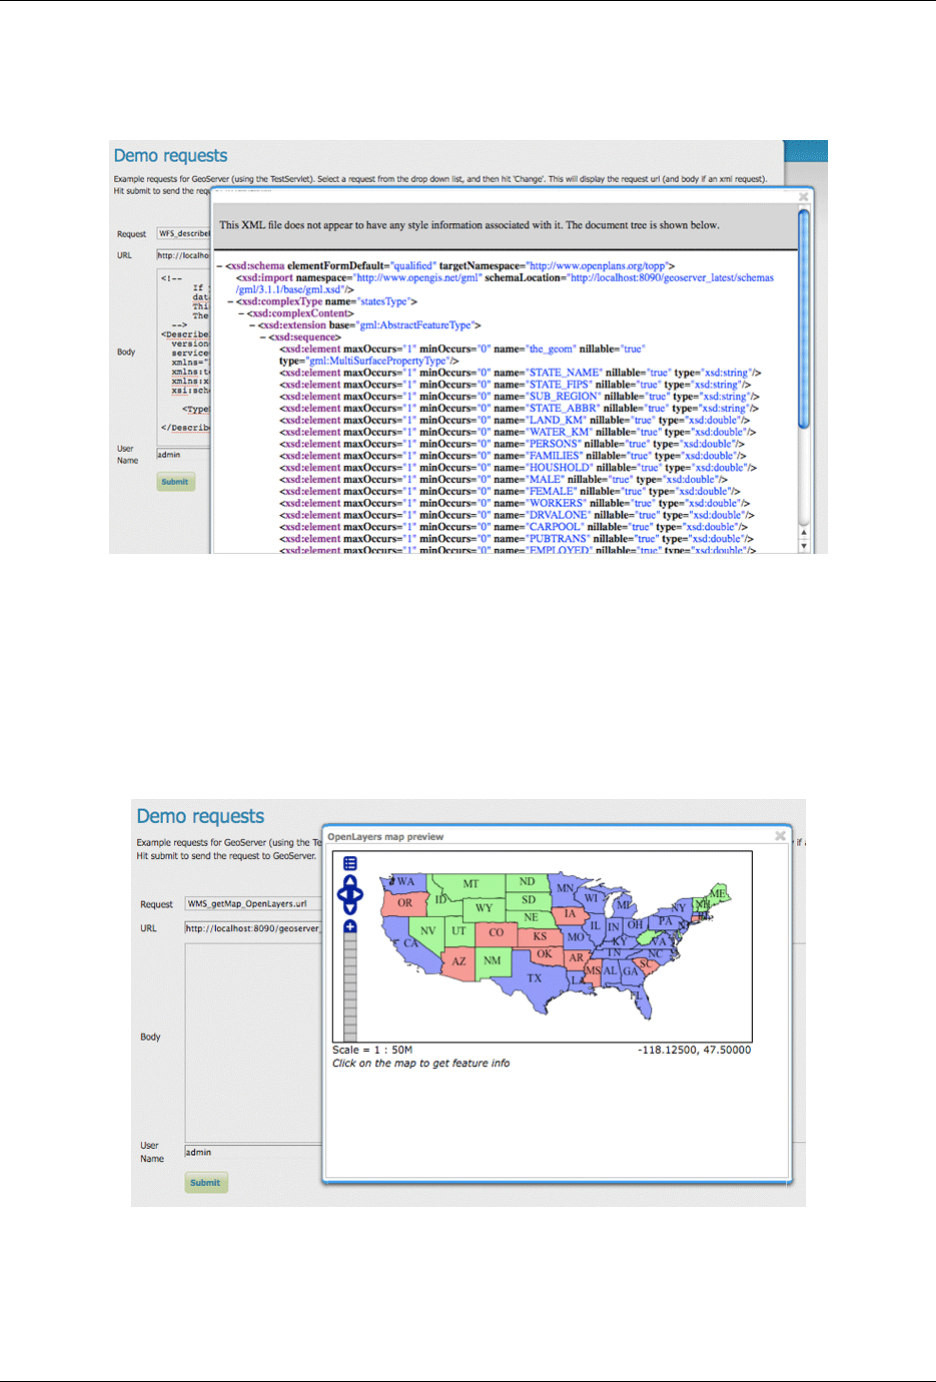This screenshot has height=1382, width=936.
Task: Click the Oregon (OR) state on the map
Action: tap(405, 902)
